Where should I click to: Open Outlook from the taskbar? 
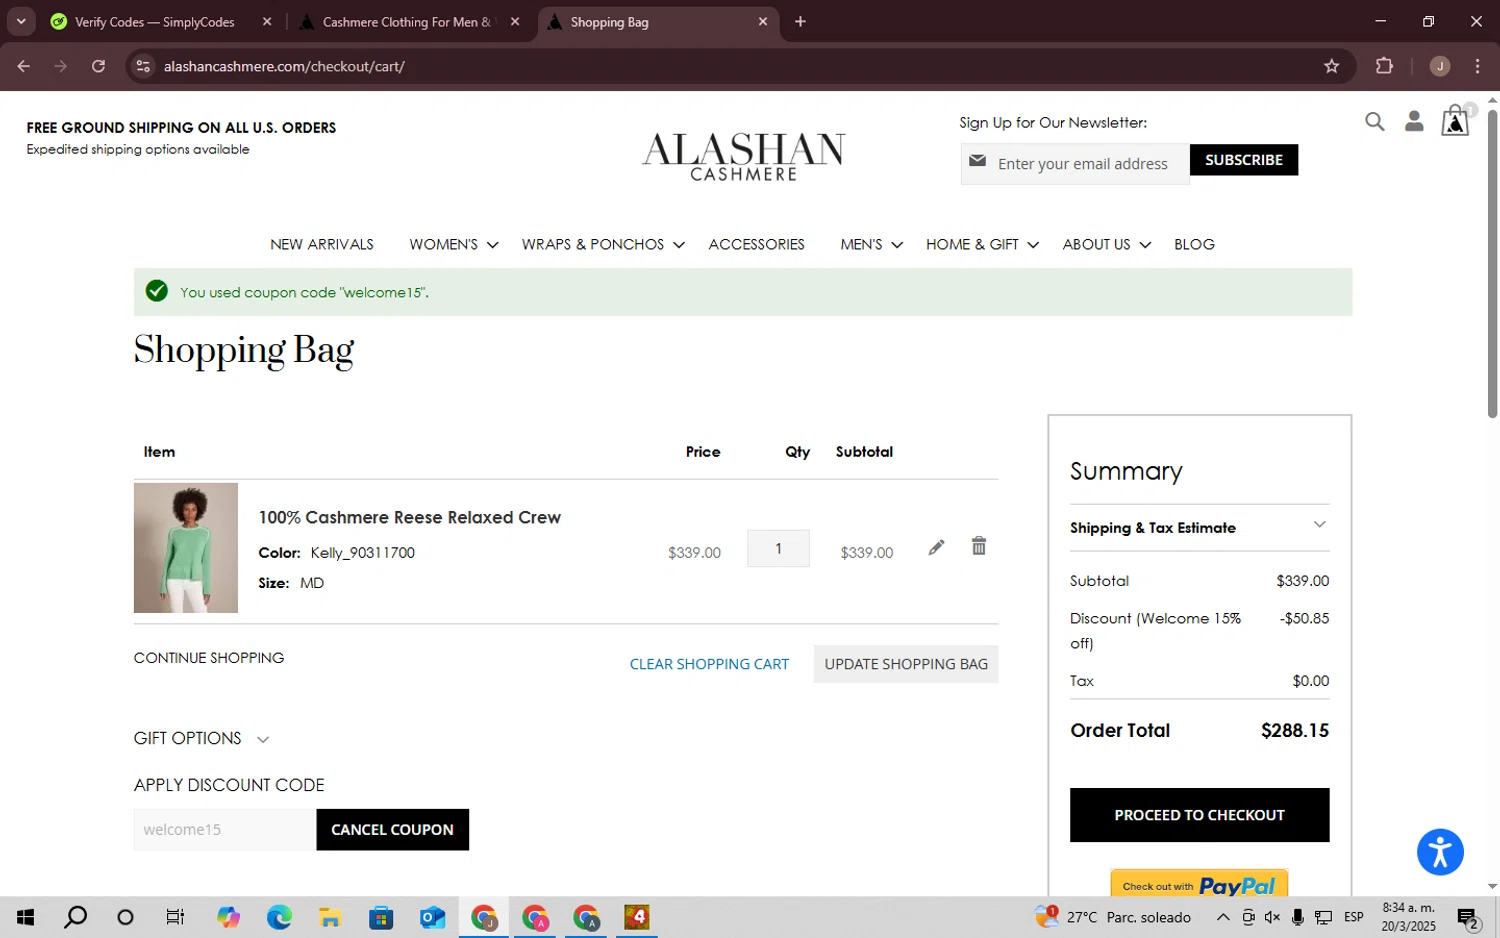(432, 917)
